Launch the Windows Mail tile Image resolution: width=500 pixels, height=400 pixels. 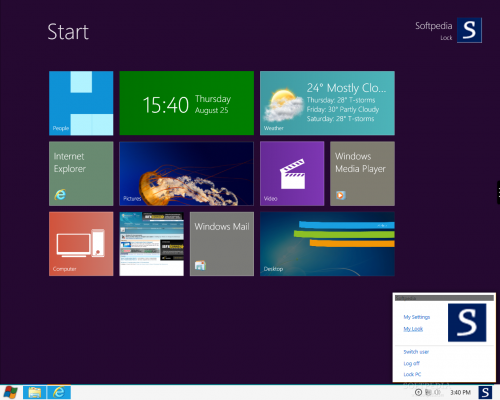click(222, 244)
